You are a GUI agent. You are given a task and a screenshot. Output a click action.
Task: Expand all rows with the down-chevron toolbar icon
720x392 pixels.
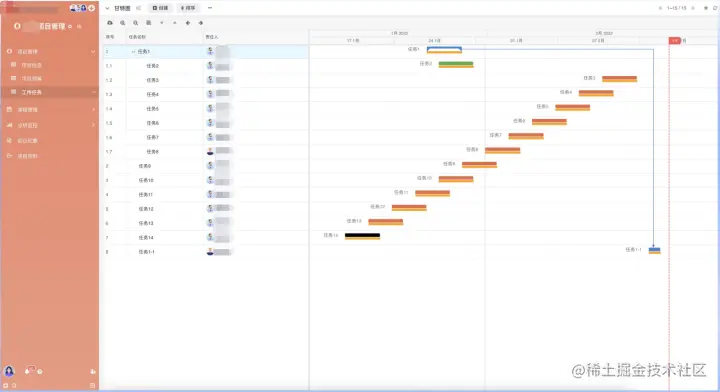point(162,22)
